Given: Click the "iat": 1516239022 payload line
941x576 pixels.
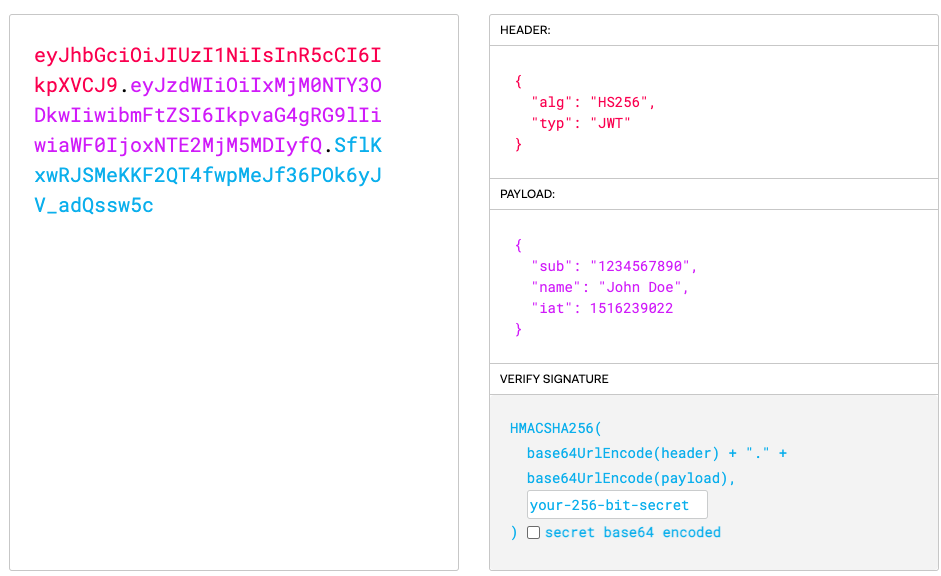Looking at the screenshot, I should click(602, 308).
